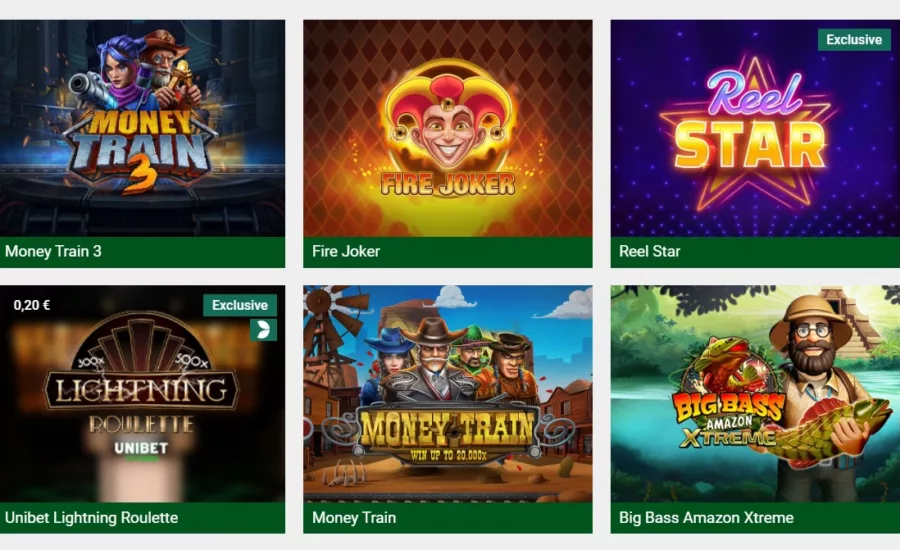Click the Fire Joker jester logo
Screen dimensions: 900x550
coord(448,129)
